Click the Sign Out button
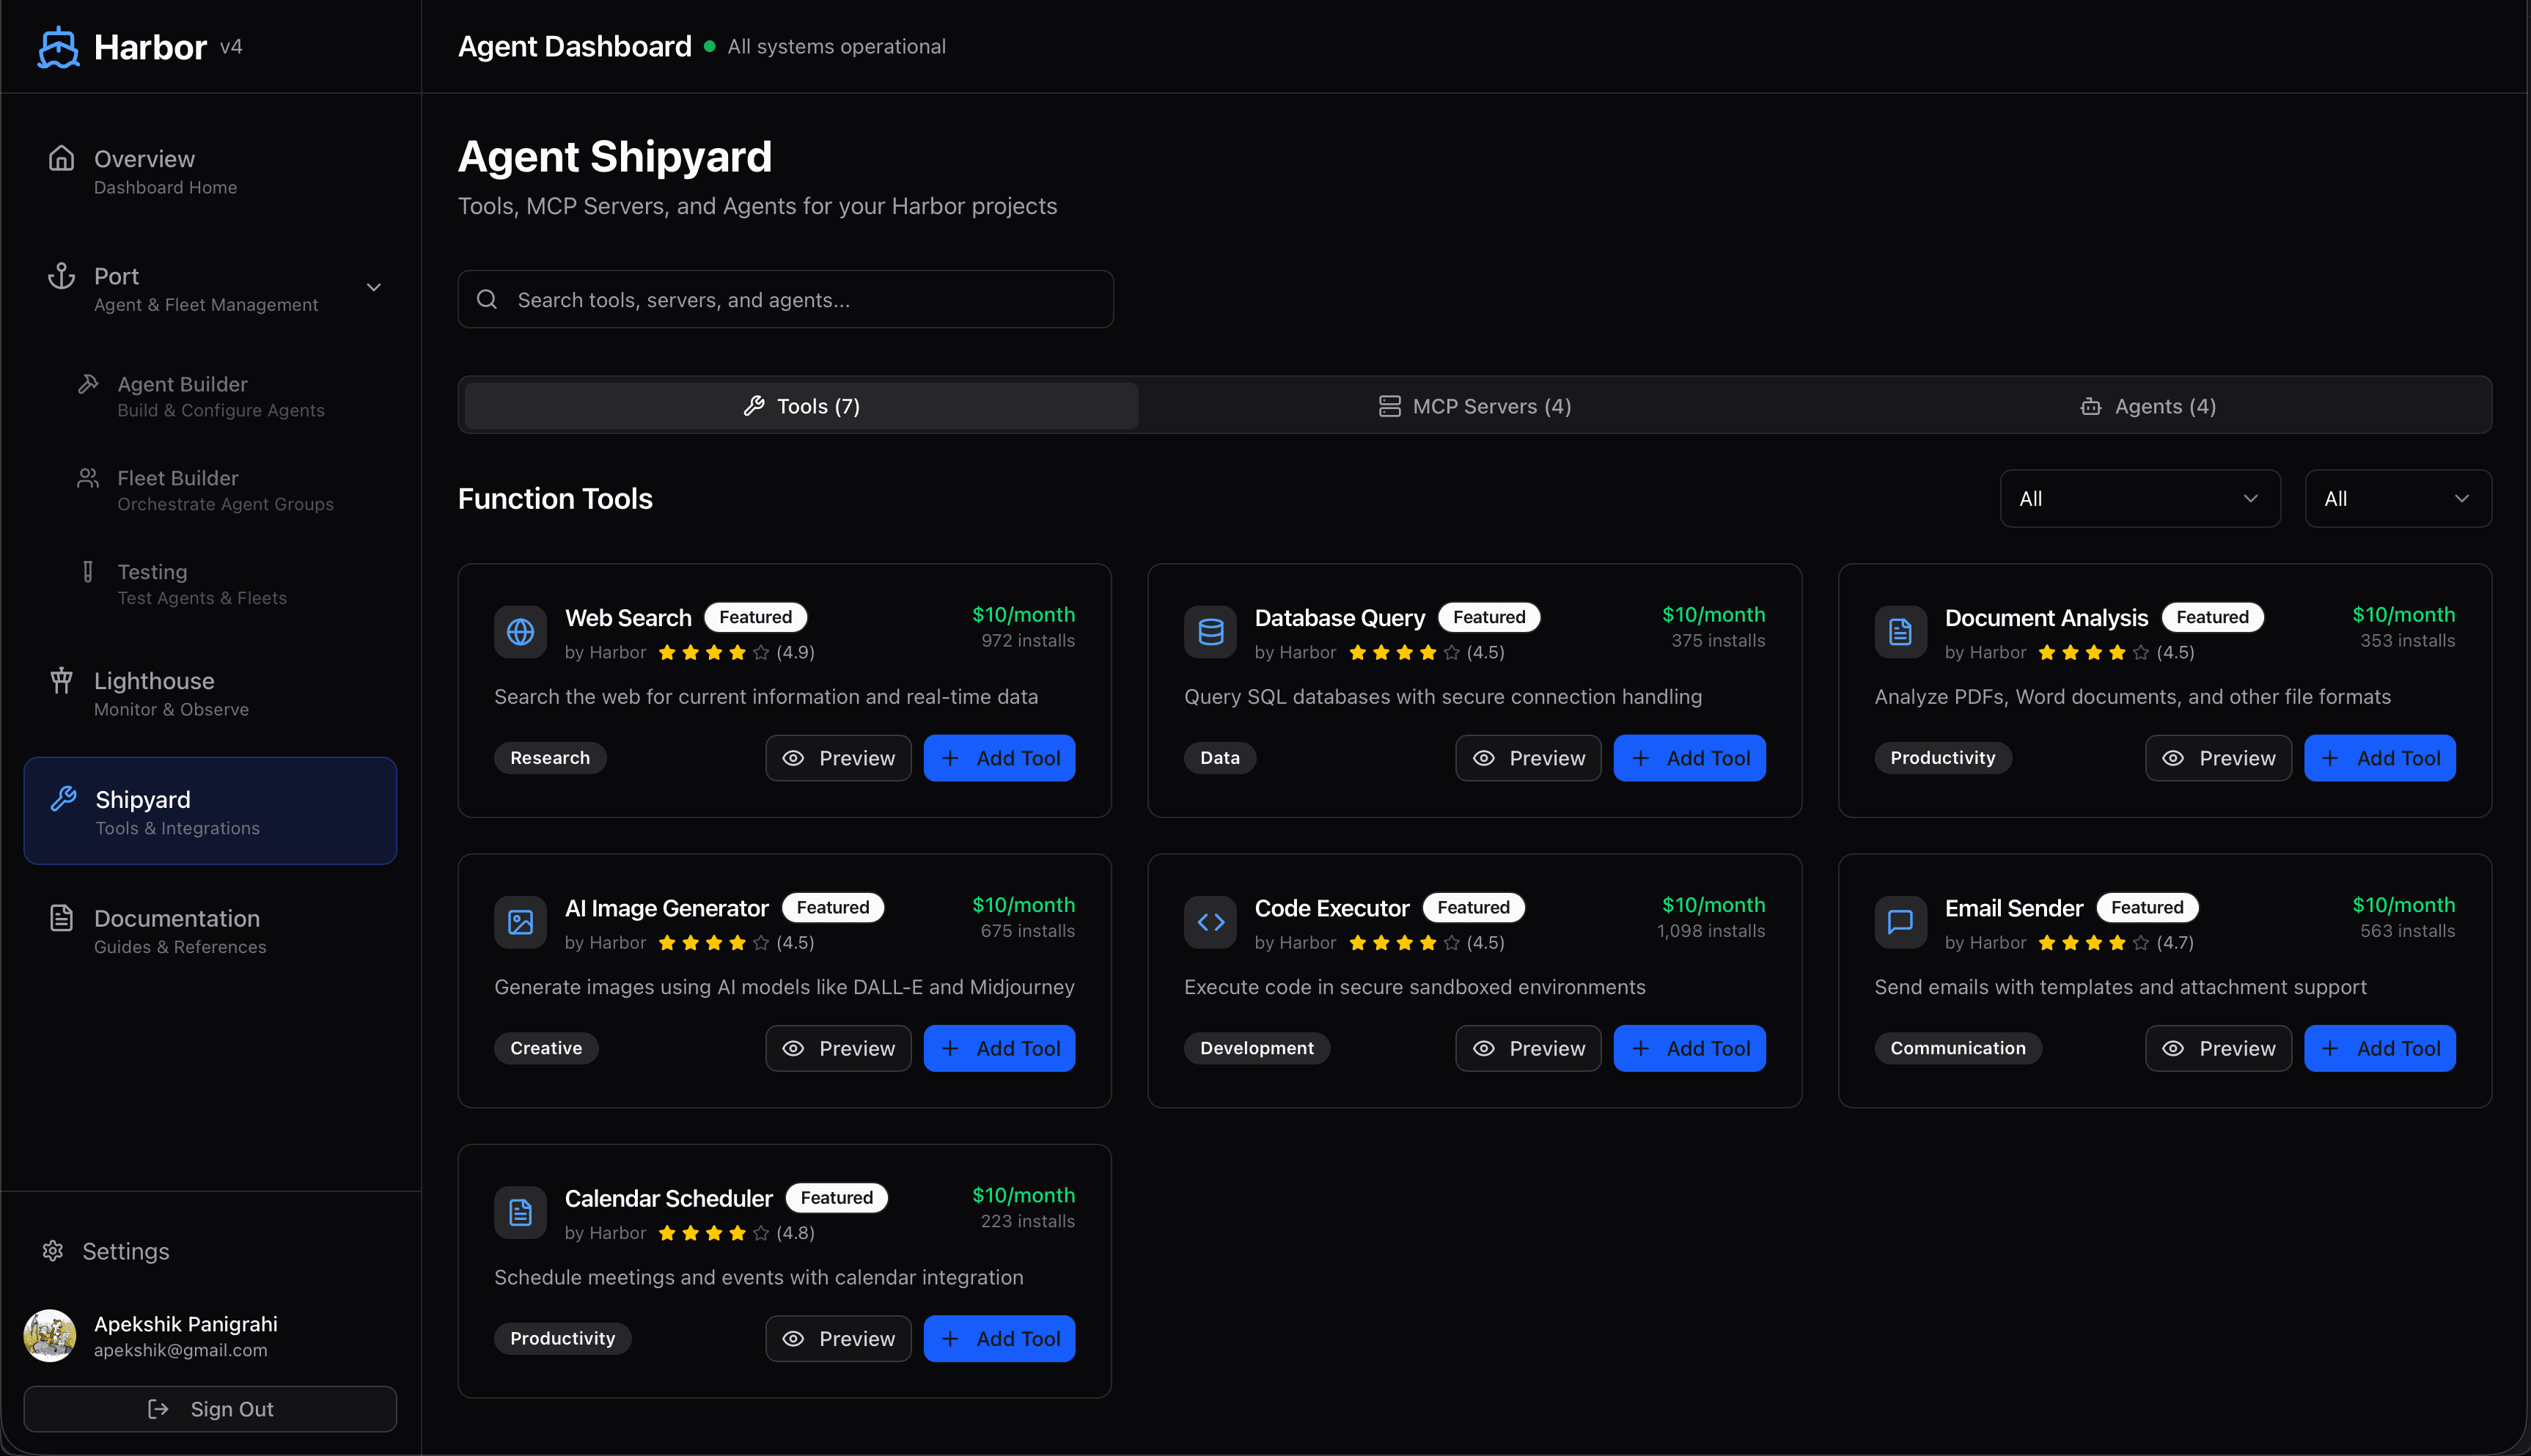 coord(210,1408)
